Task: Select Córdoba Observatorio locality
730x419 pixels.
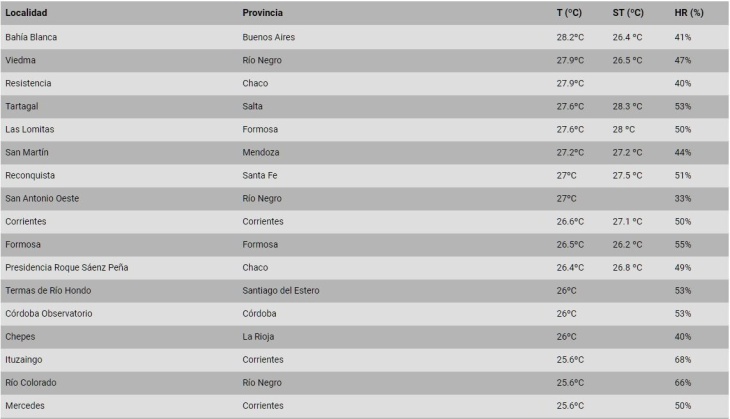Action: click(x=49, y=314)
